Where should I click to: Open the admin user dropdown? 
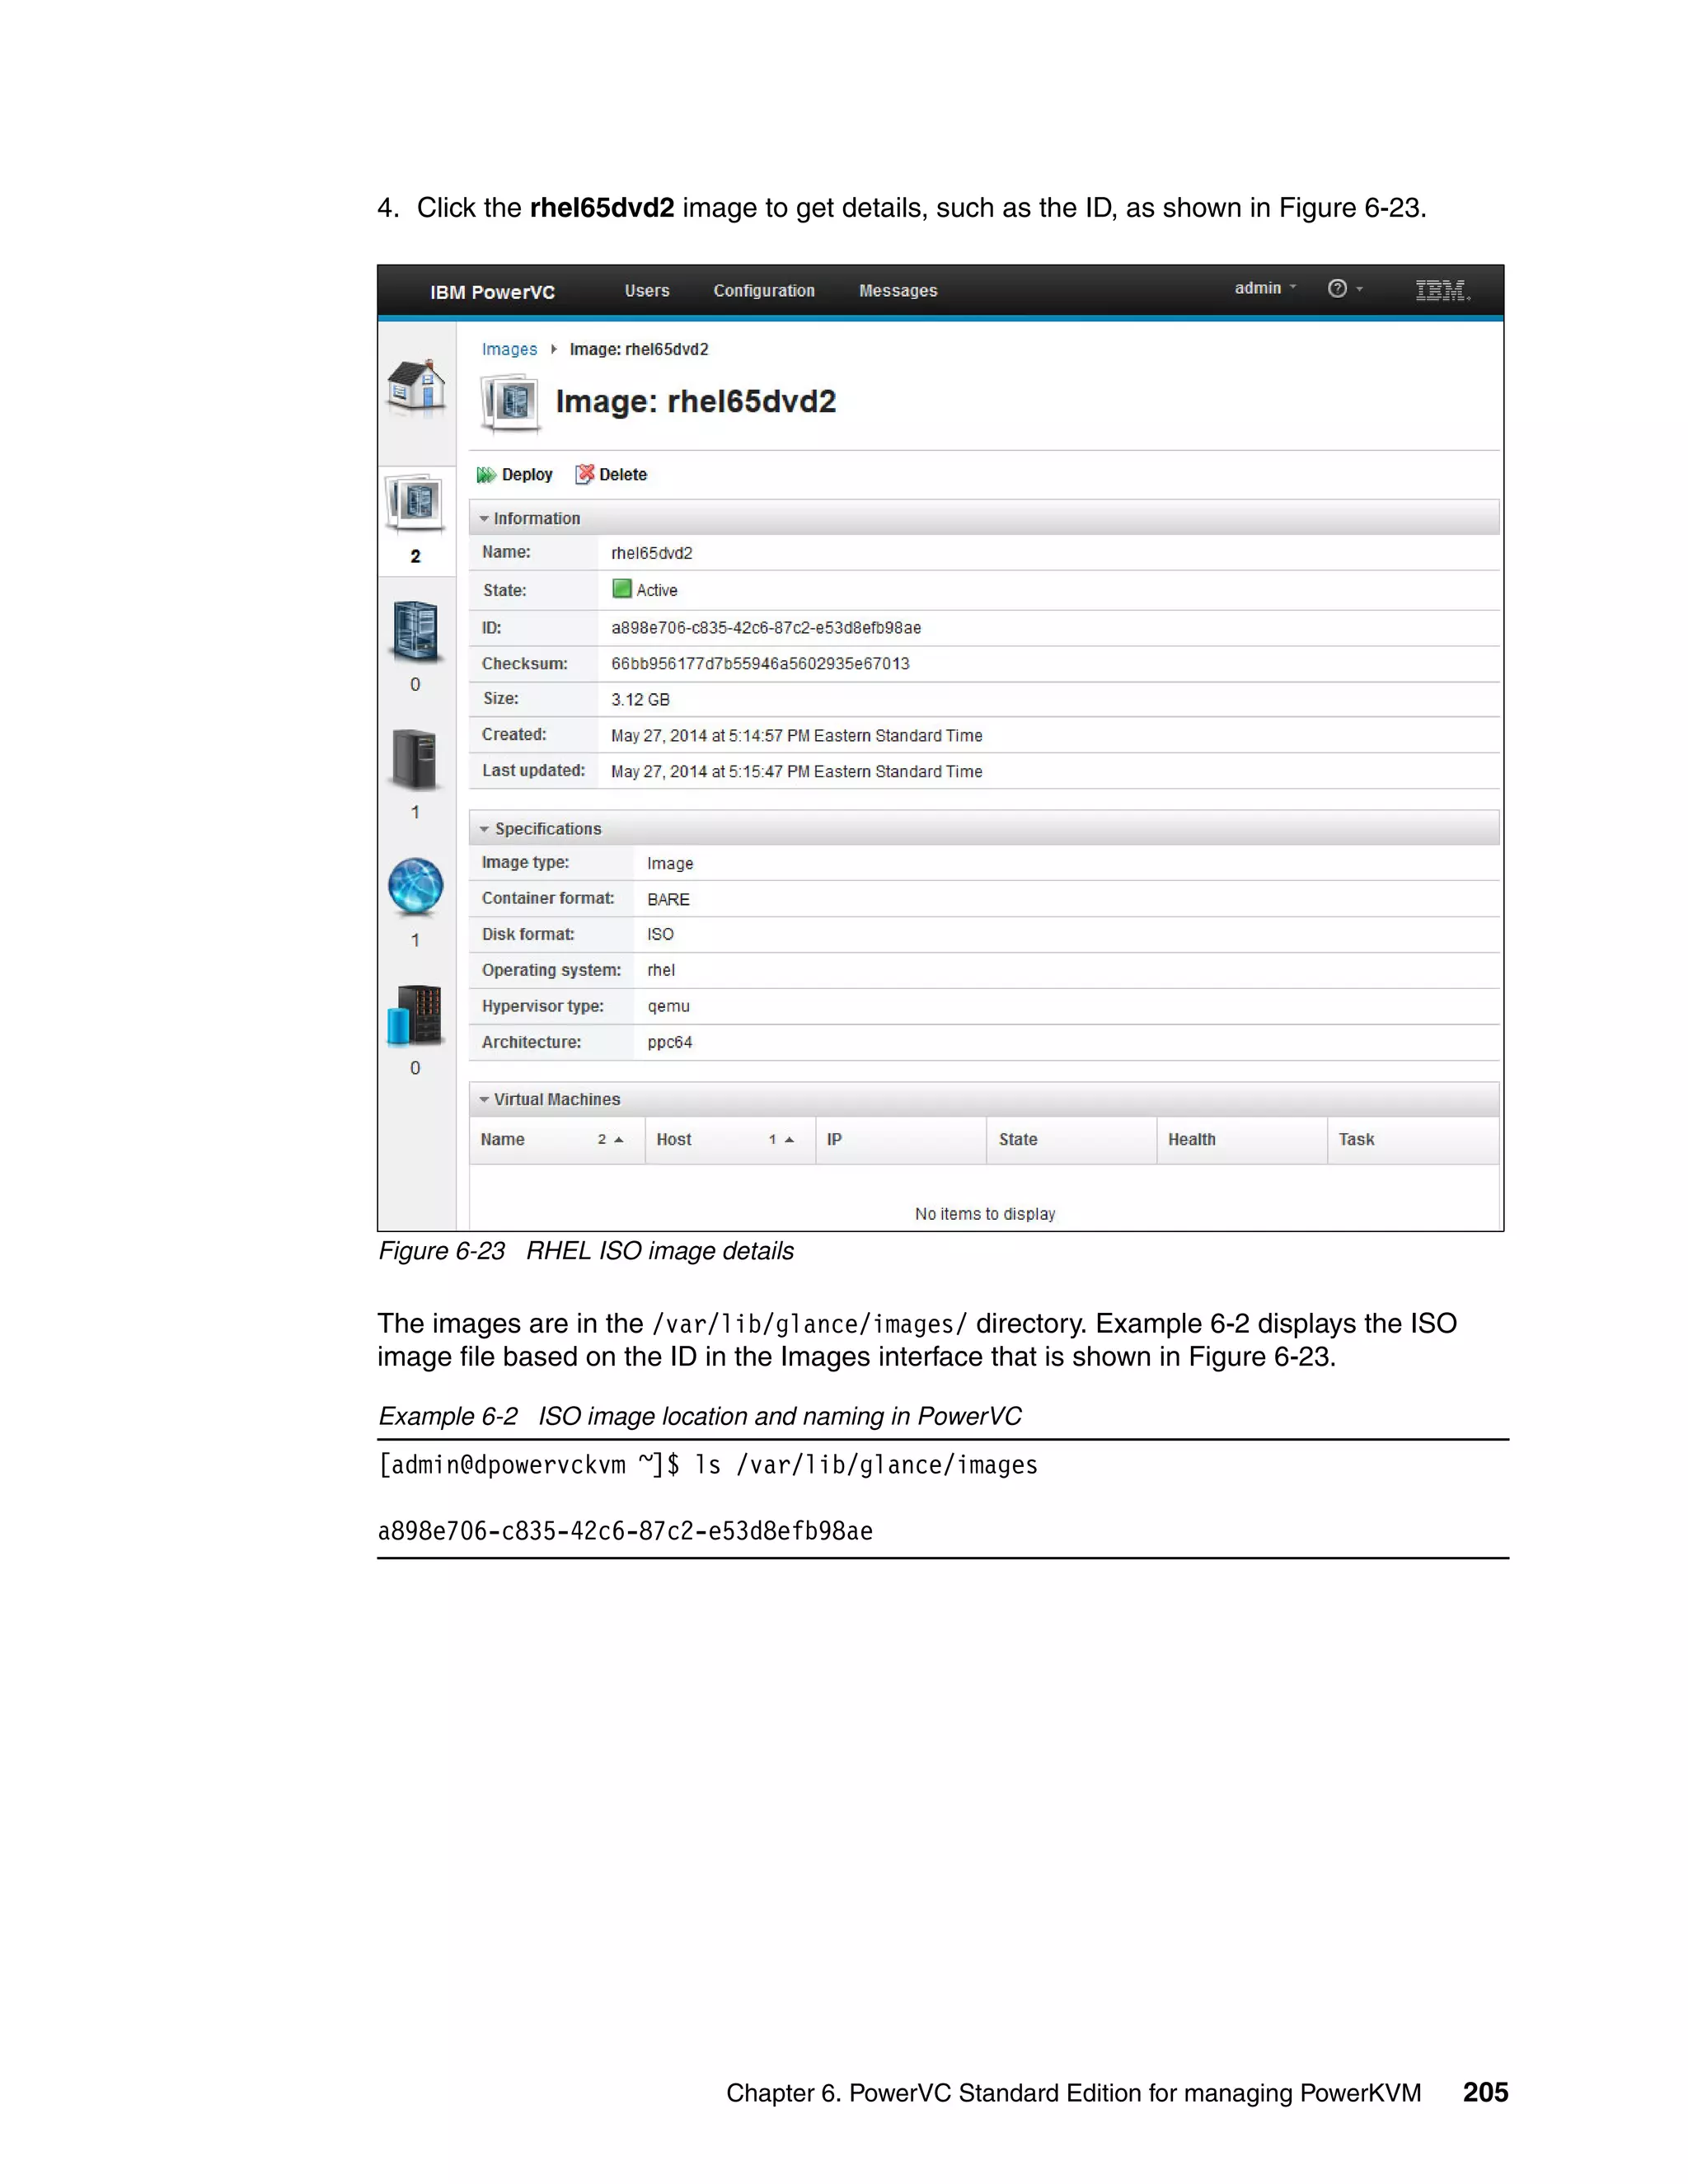[x=1265, y=288]
